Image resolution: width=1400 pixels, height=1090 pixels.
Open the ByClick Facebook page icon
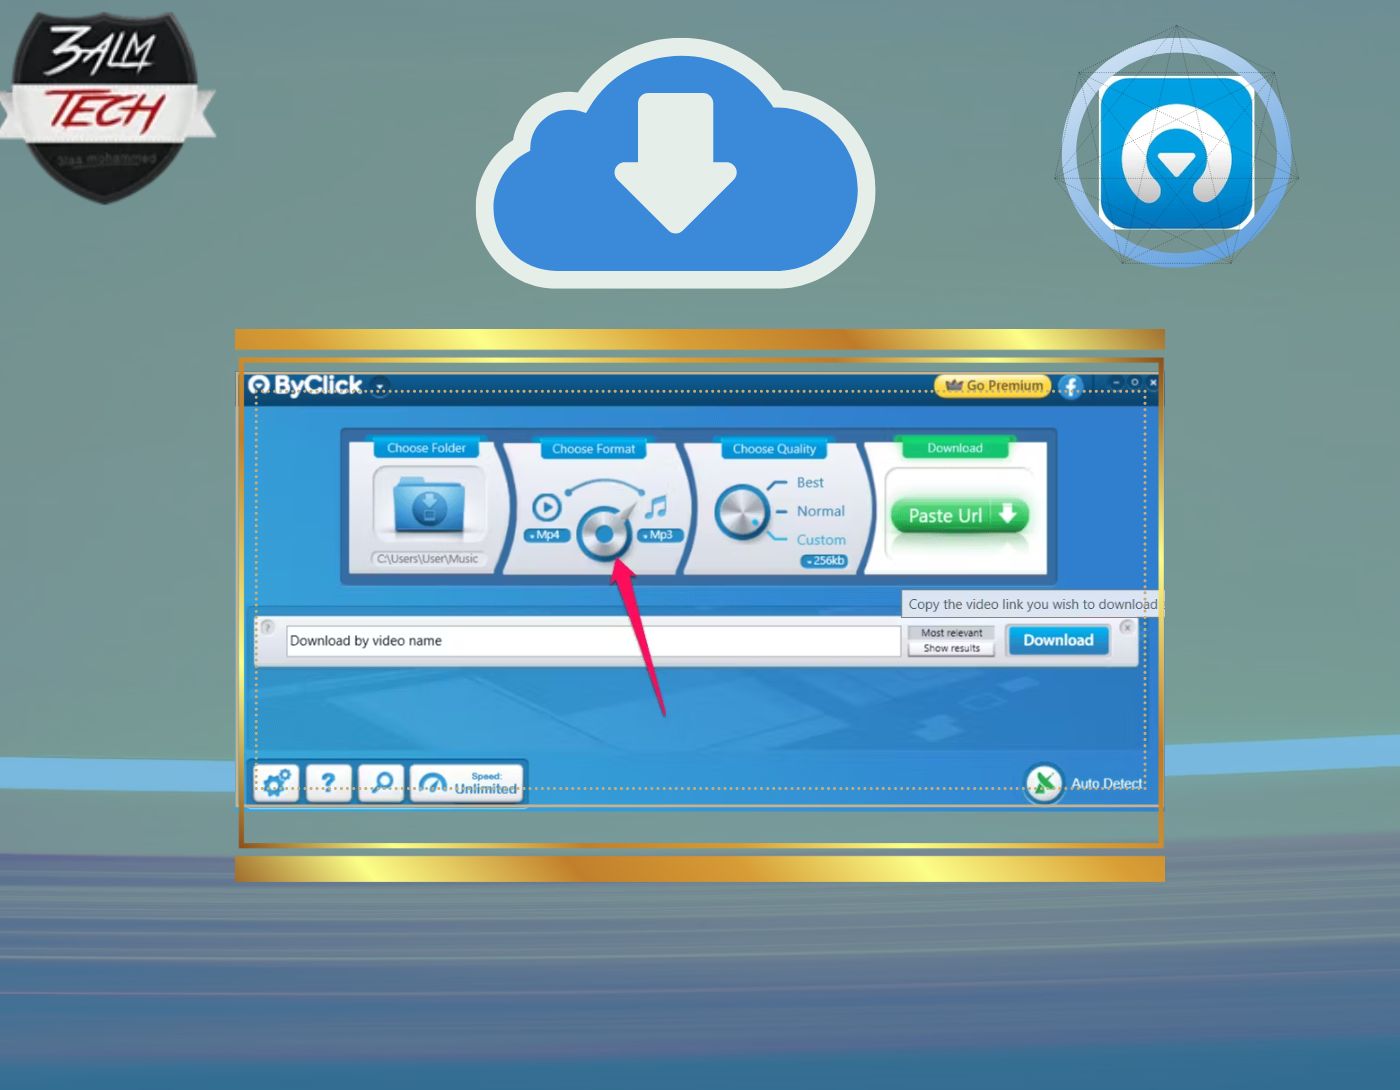click(1070, 386)
